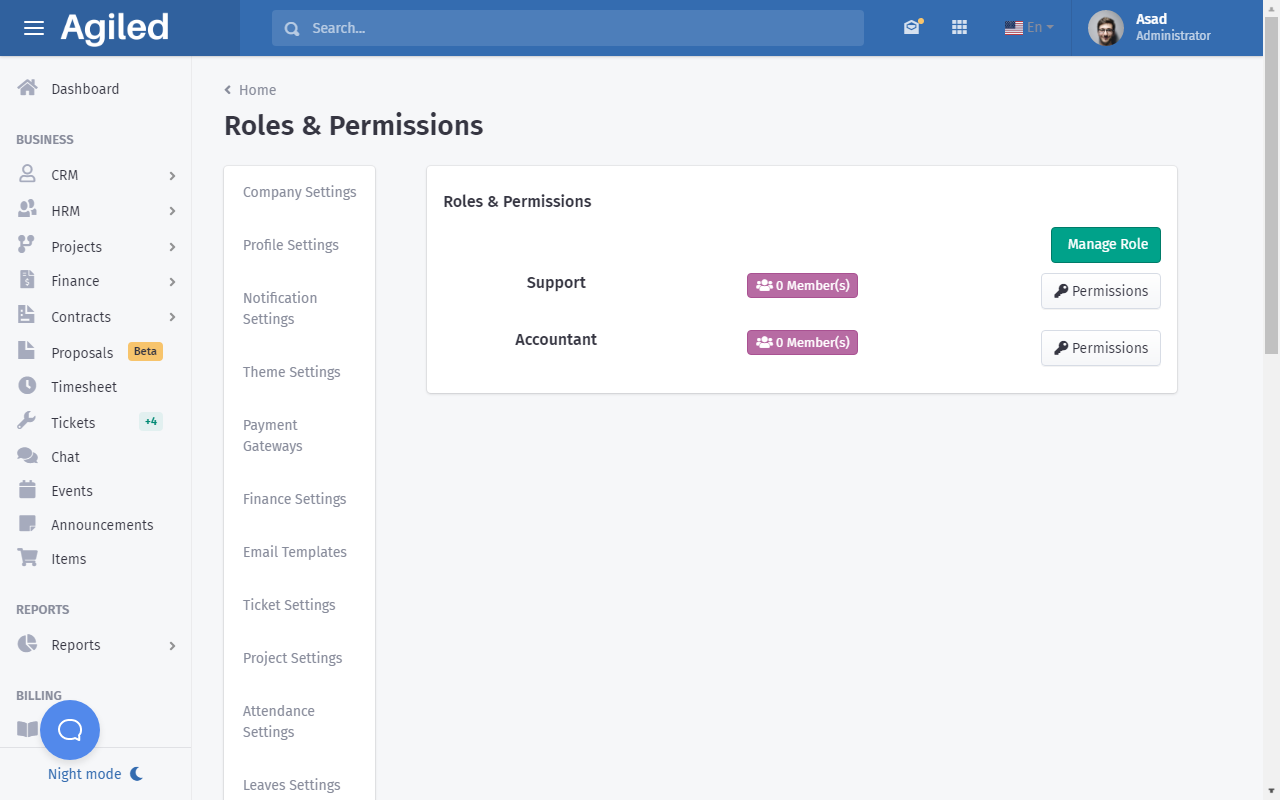Viewport: 1280px width, 800px height.
Task: Click the Events calendar icon
Action: [27, 490]
